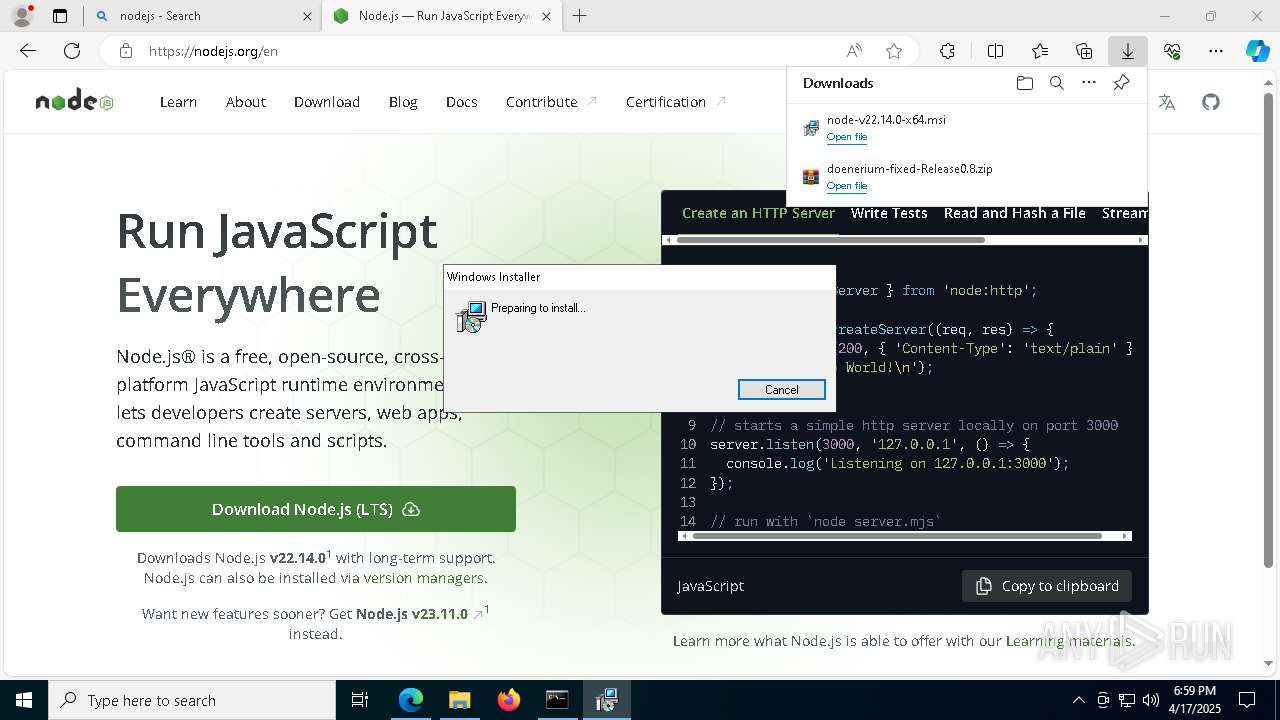This screenshot has height=720, width=1280.
Task: Click the code block horizontal scrollbar
Action: coord(897,536)
